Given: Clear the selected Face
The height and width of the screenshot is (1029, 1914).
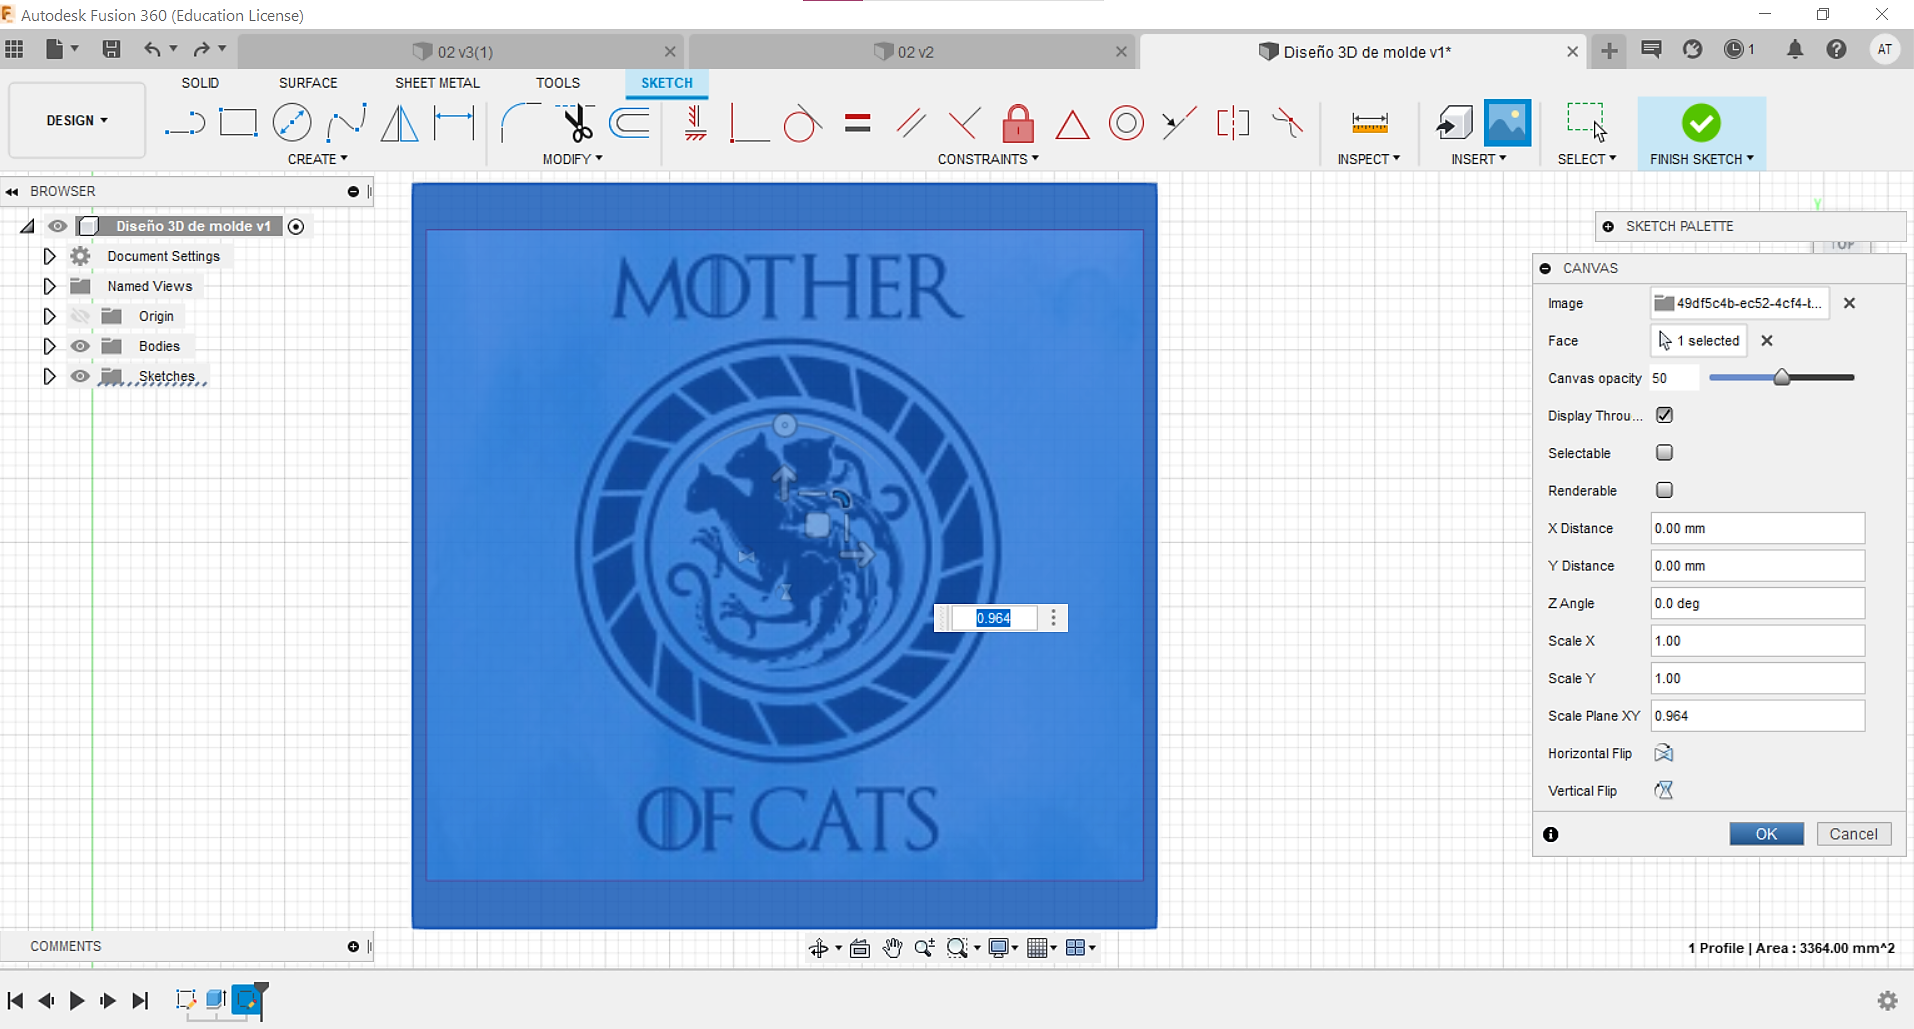Looking at the screenshot, I should [1767, 341].
